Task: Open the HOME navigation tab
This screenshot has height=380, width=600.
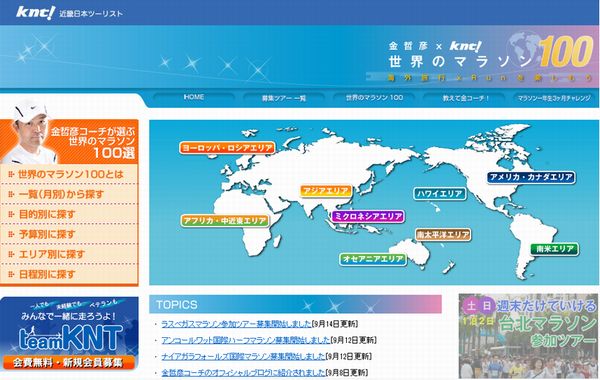Action: [193, 97]
